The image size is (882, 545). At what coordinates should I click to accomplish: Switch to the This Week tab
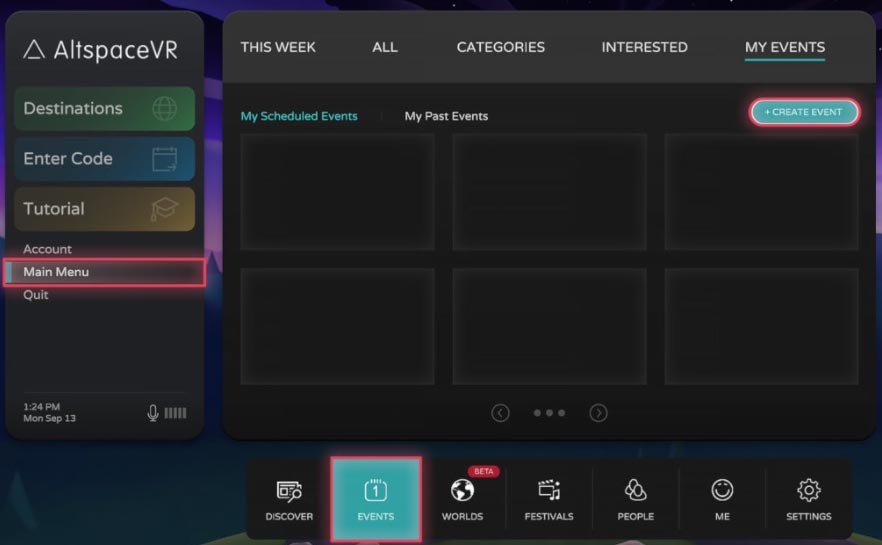tap(278, 47)
